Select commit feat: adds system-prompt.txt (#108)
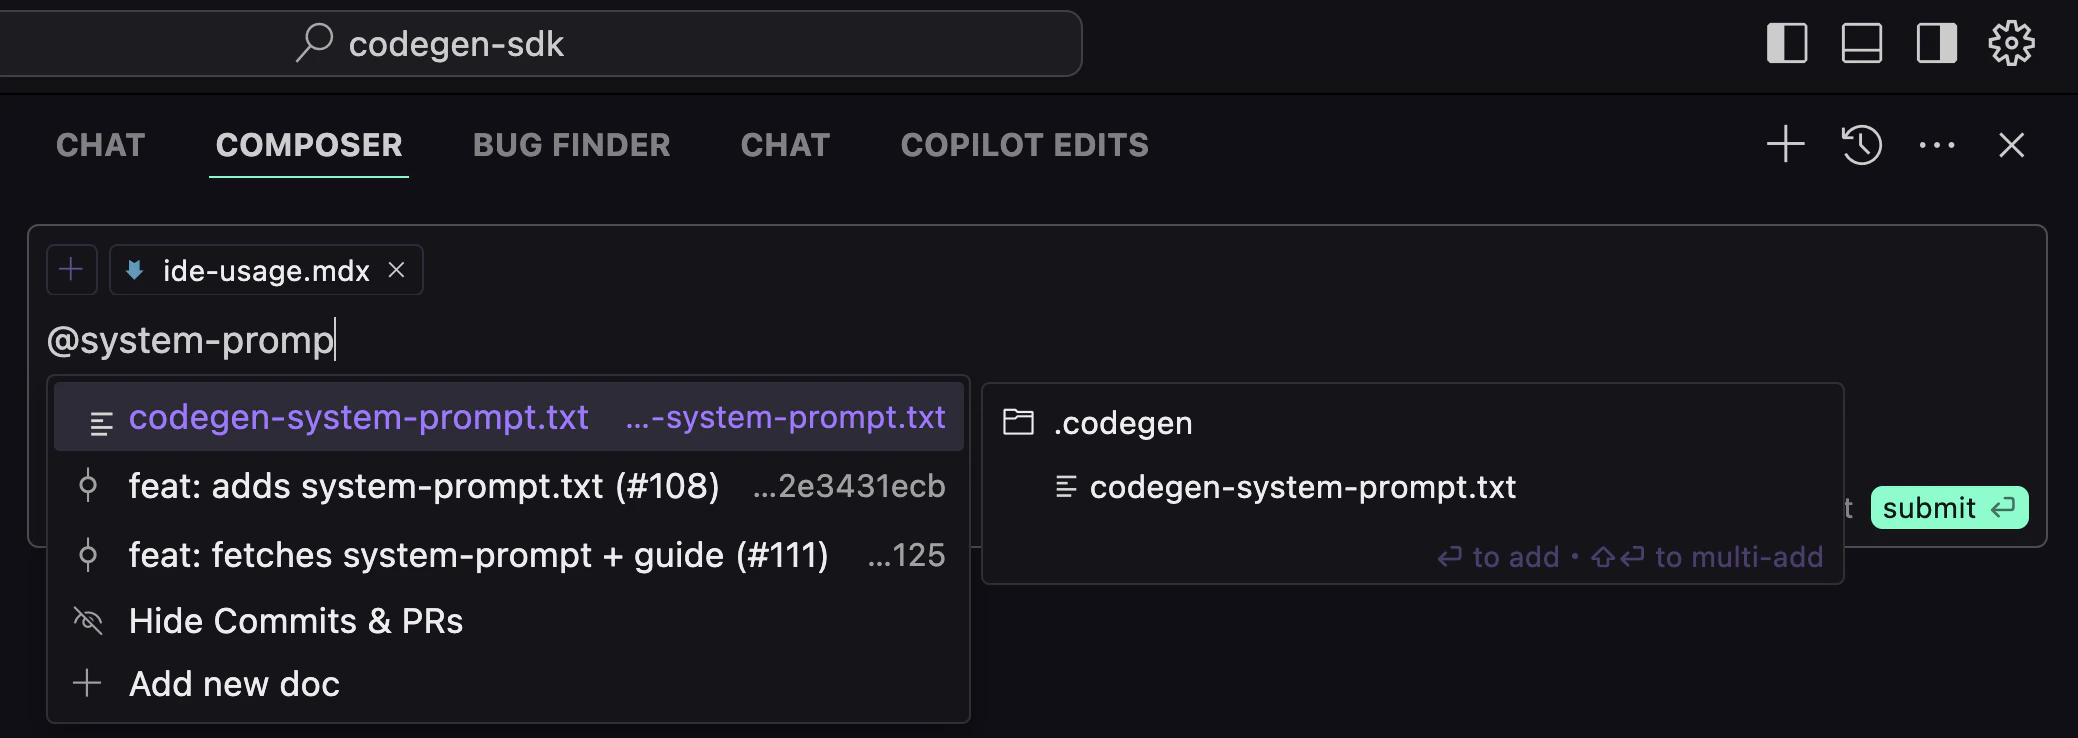This screenshot has height=738, width=2078. (x=509, y=486)
